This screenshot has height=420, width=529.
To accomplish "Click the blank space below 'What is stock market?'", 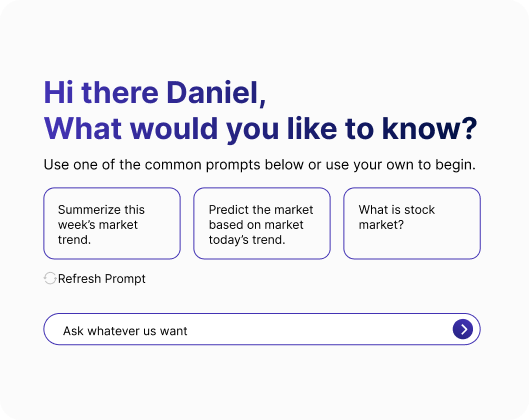I will [412, 244].
